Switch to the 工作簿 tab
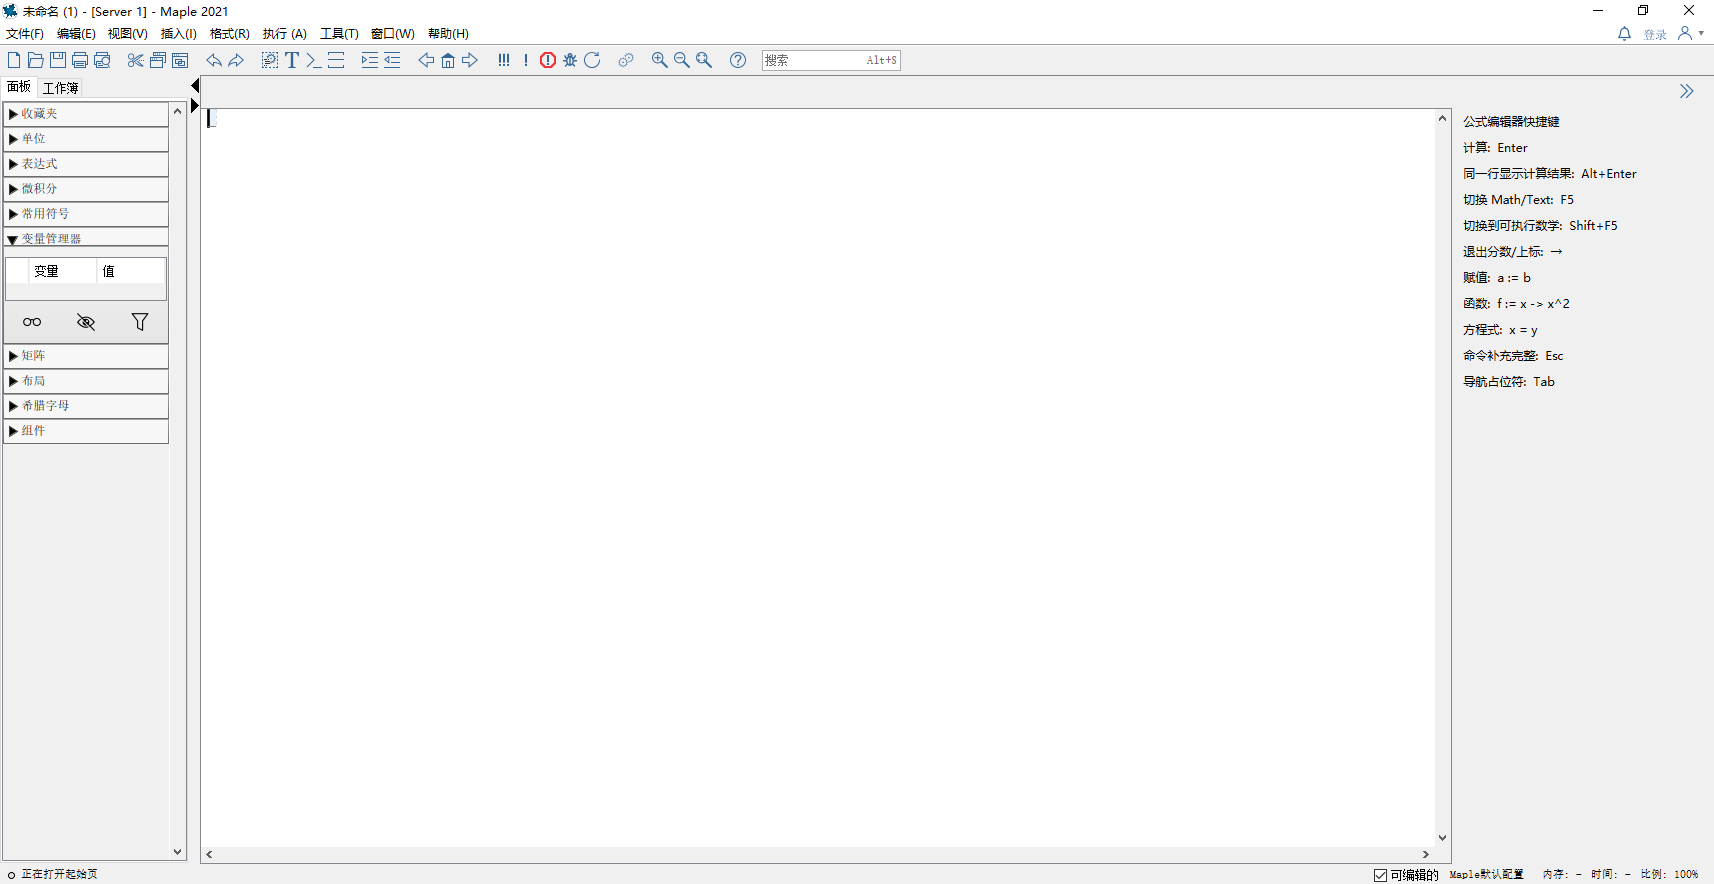The width and height of the screenshot is (1714, 884). point(60,88)
